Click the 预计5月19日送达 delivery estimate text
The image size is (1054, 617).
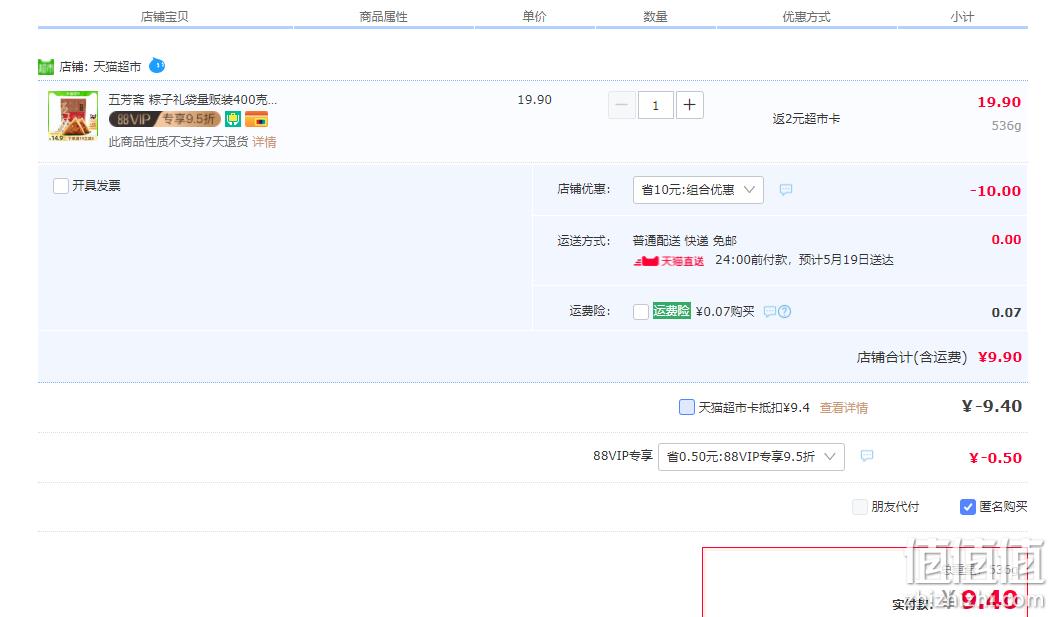846,260
